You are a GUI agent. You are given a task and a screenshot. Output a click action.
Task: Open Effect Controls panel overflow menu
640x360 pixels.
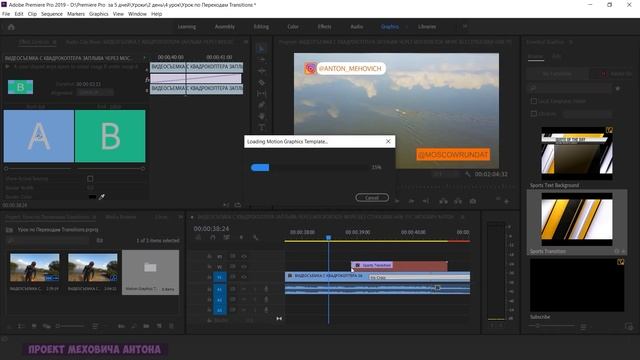click(x=246, y=42)
